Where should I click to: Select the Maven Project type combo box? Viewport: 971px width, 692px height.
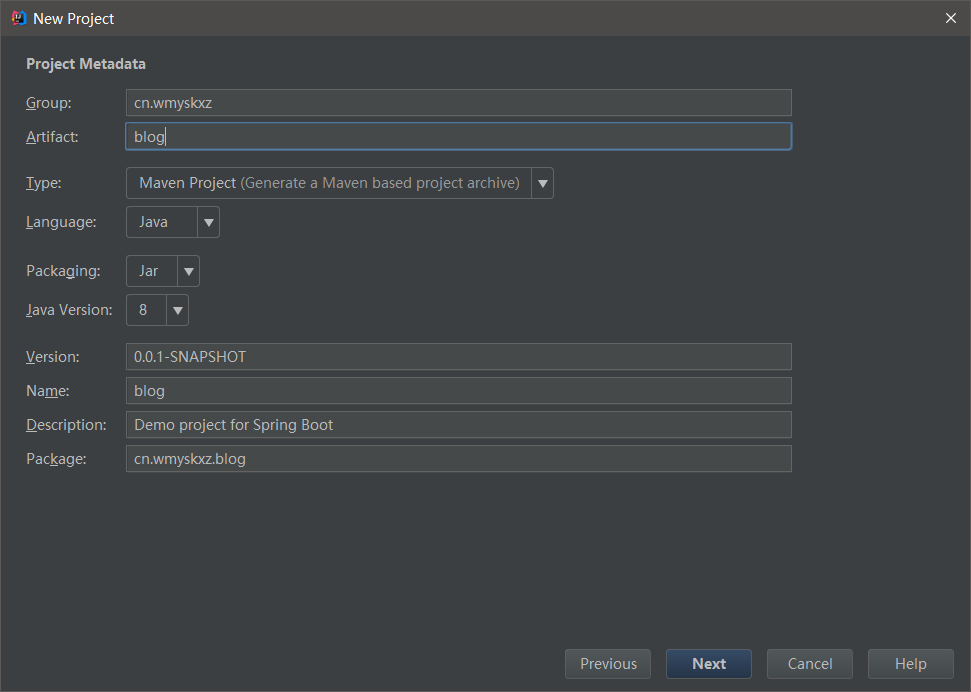pos(329,183)
